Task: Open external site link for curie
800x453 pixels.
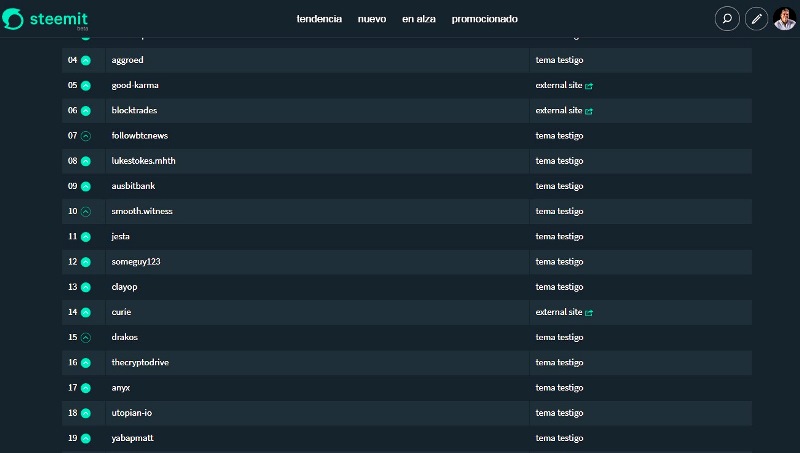Action: point(564,312)
